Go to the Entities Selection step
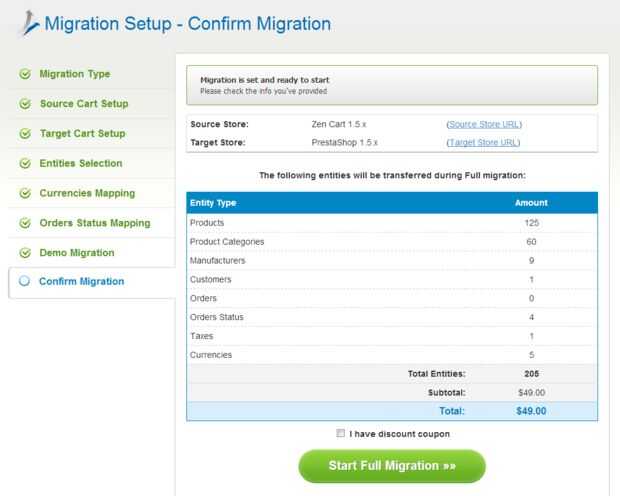 (x=81, y=163)
